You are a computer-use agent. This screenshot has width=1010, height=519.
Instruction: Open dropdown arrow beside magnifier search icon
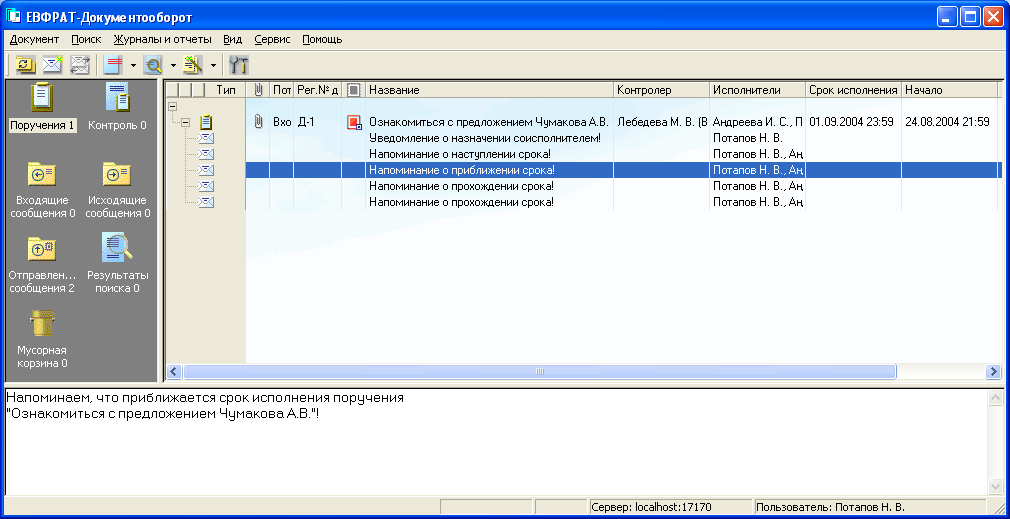(173, 65)
